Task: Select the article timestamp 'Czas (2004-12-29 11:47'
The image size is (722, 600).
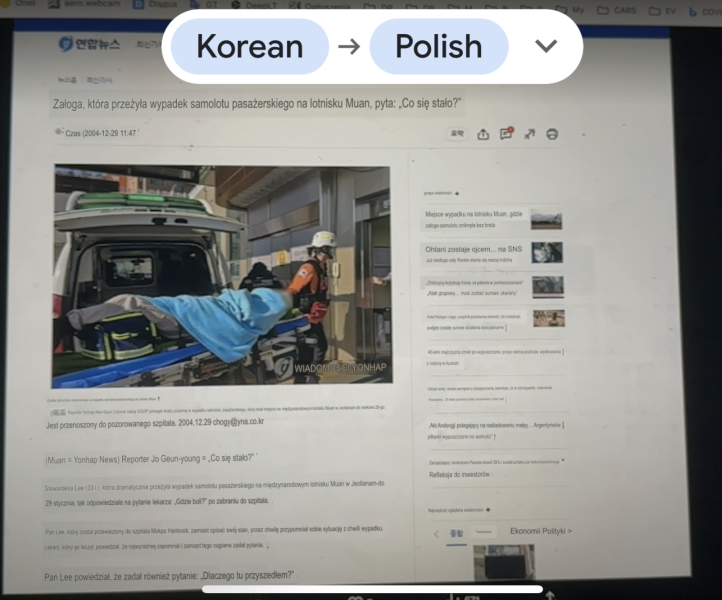Action: 100,133
